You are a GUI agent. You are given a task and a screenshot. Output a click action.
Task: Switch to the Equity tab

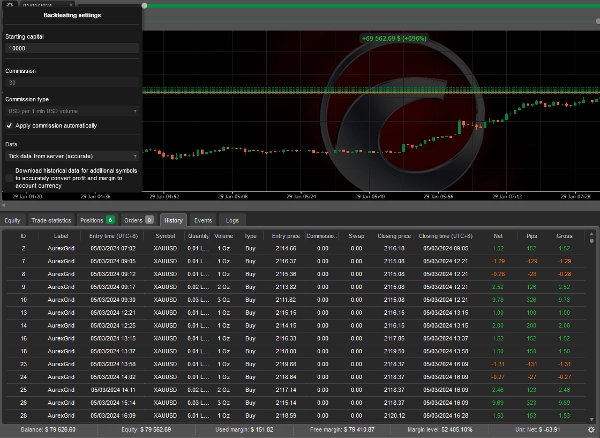pyautogui.click(x=13, y=220)
